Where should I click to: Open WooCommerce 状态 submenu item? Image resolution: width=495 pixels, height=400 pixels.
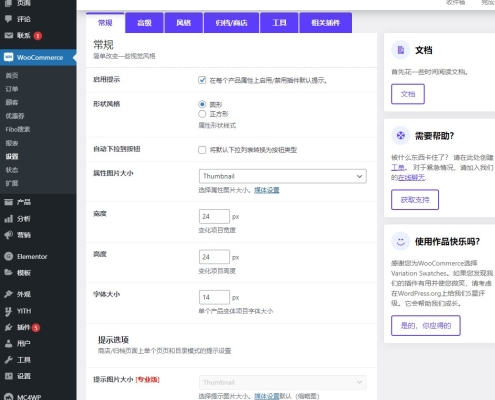[x=12, y=170]
